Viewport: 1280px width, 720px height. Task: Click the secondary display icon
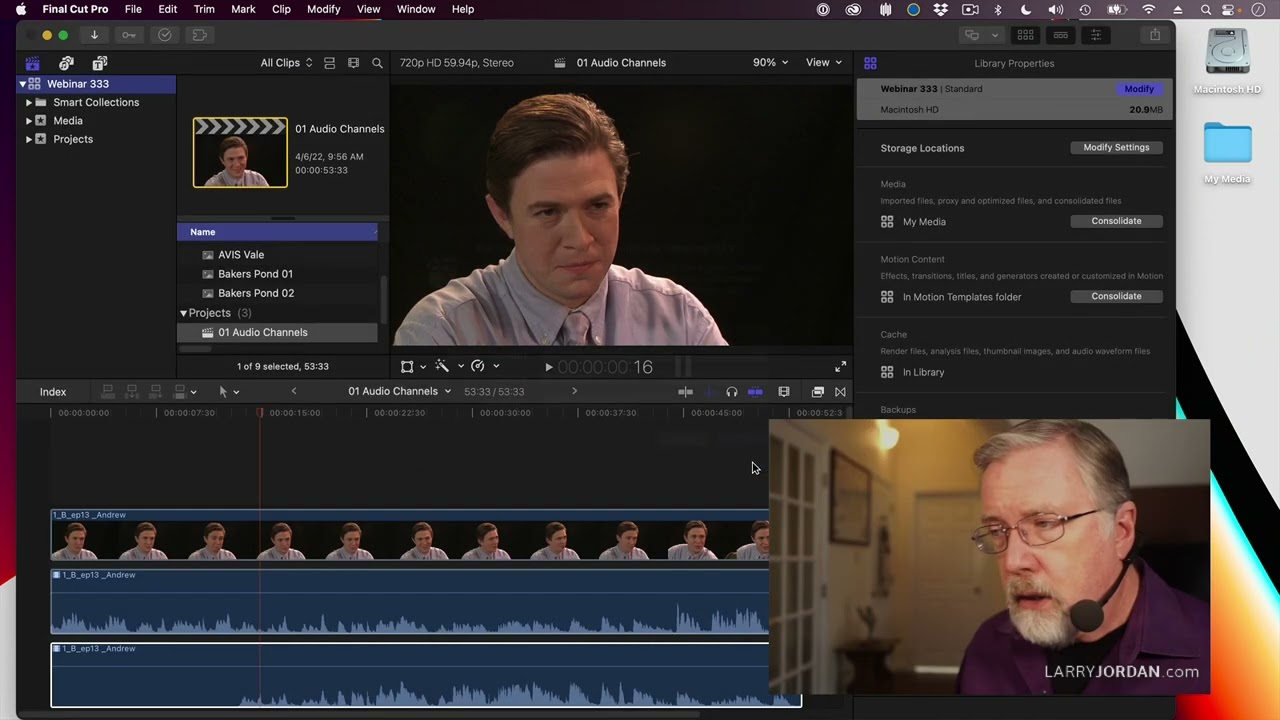972,35
